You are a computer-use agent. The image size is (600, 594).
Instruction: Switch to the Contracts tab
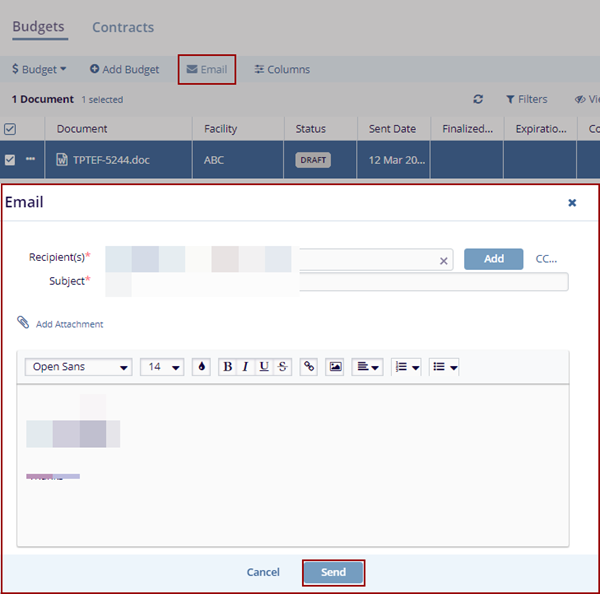[123, 27]
